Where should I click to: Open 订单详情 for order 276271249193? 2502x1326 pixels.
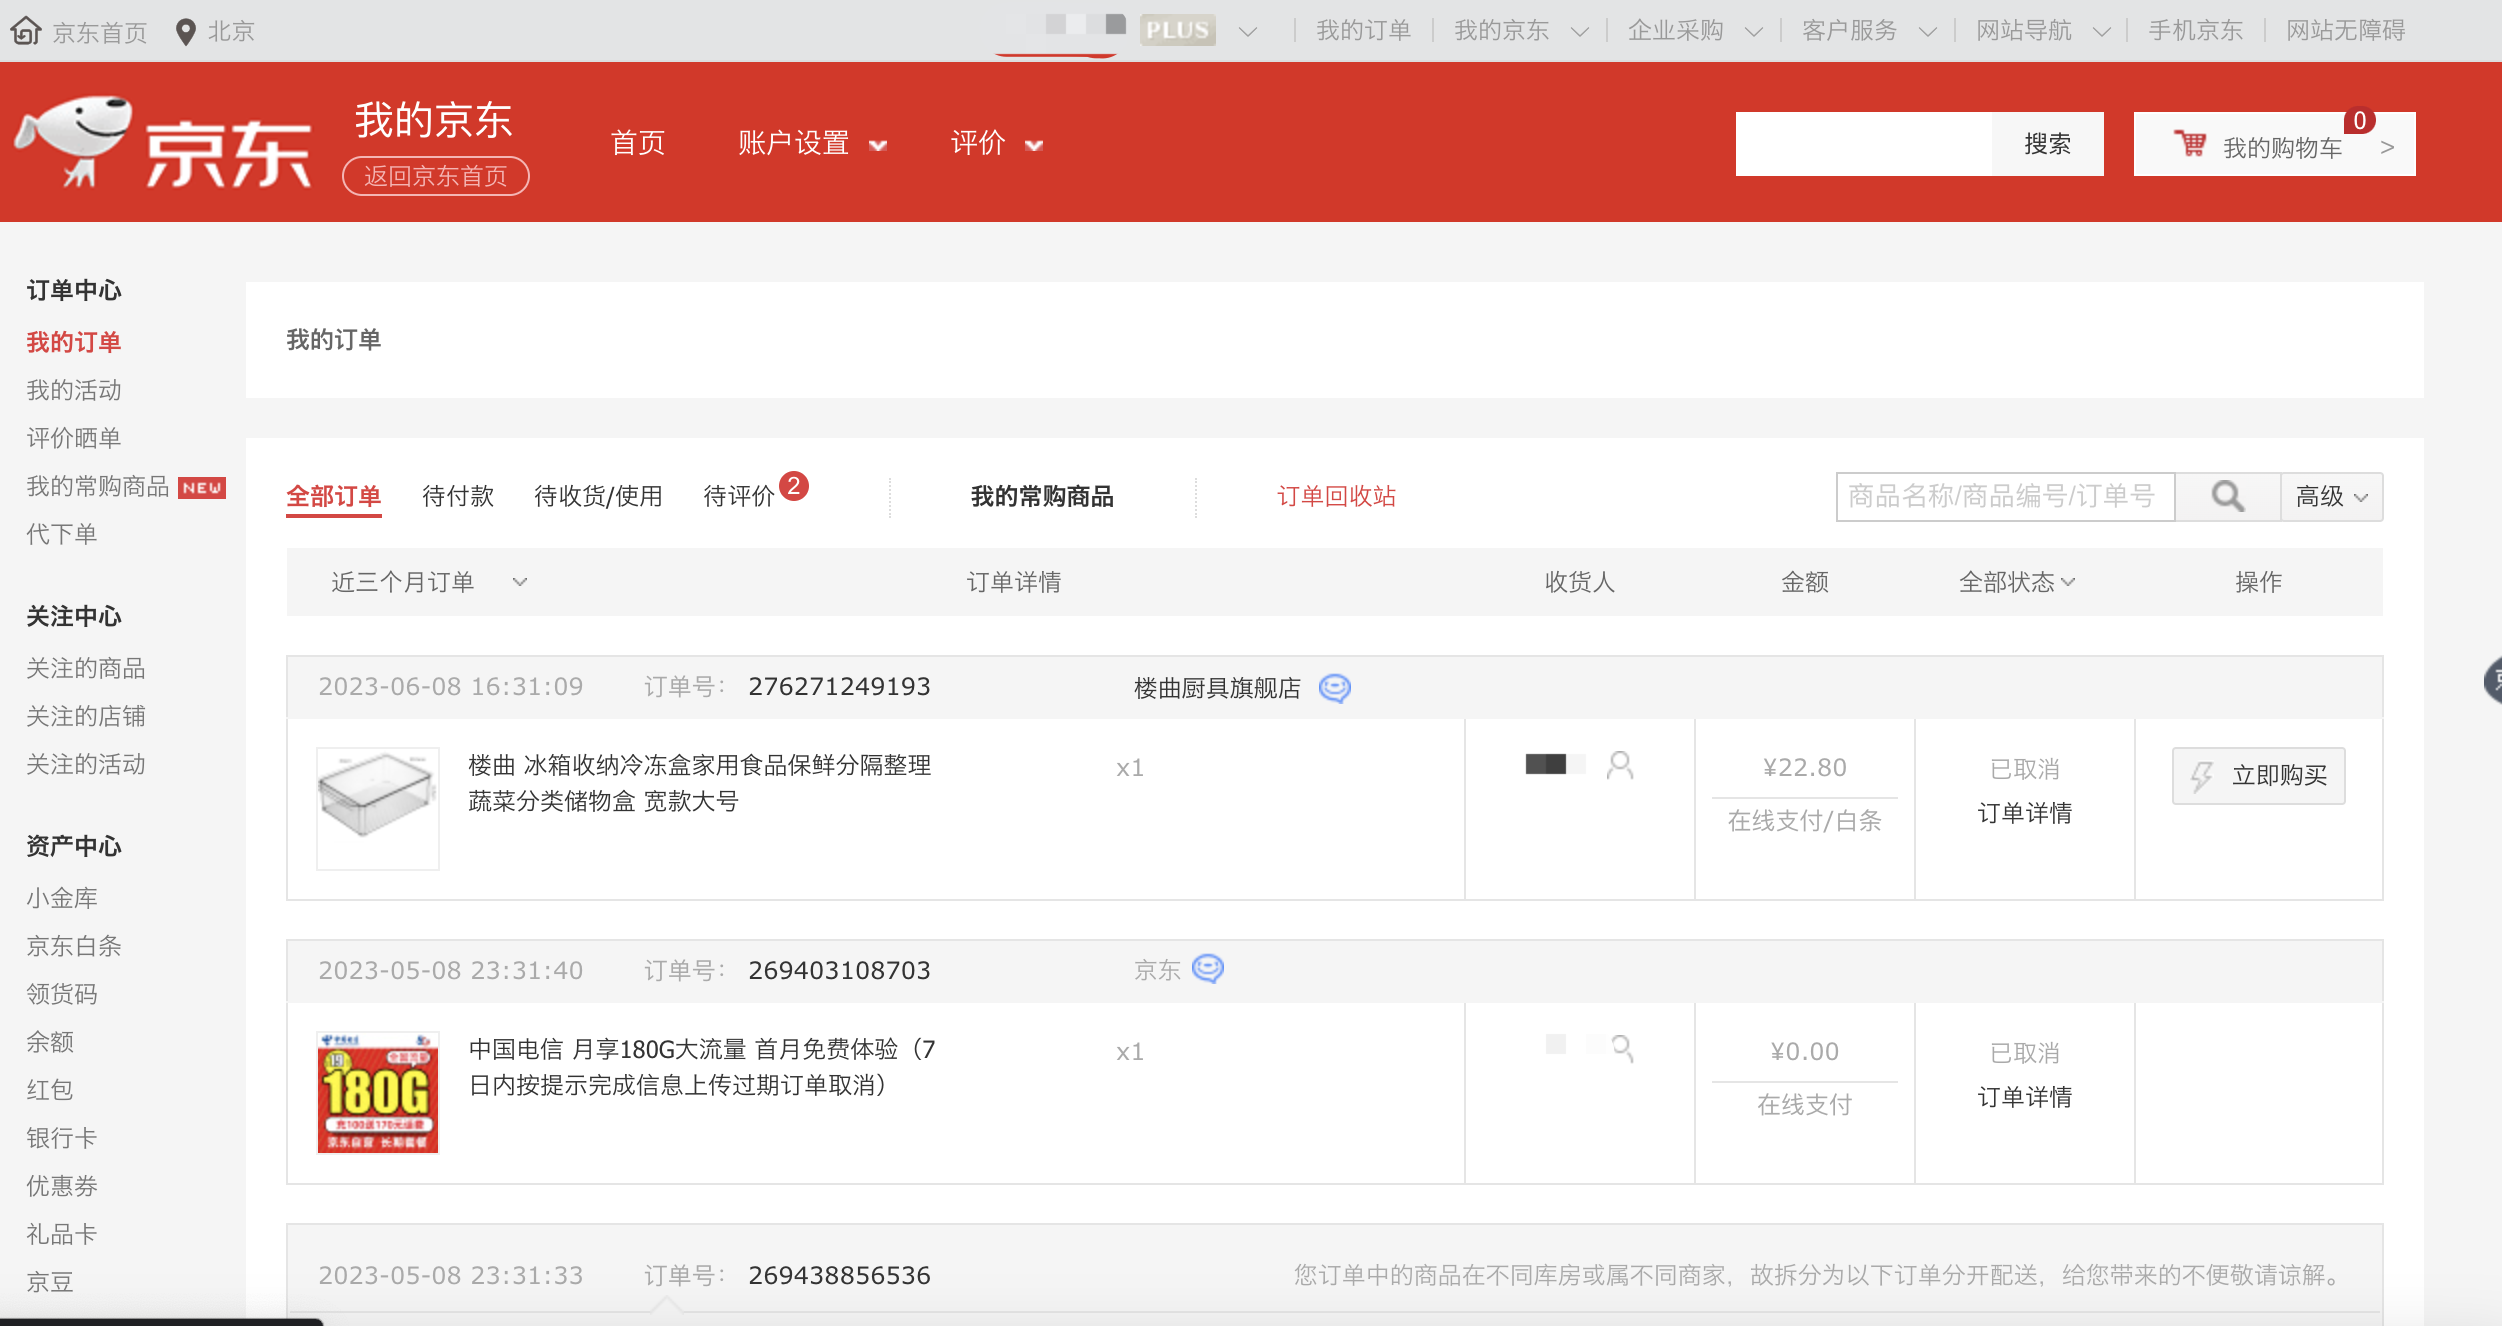pyautogui.click(x=2025, y=813)
